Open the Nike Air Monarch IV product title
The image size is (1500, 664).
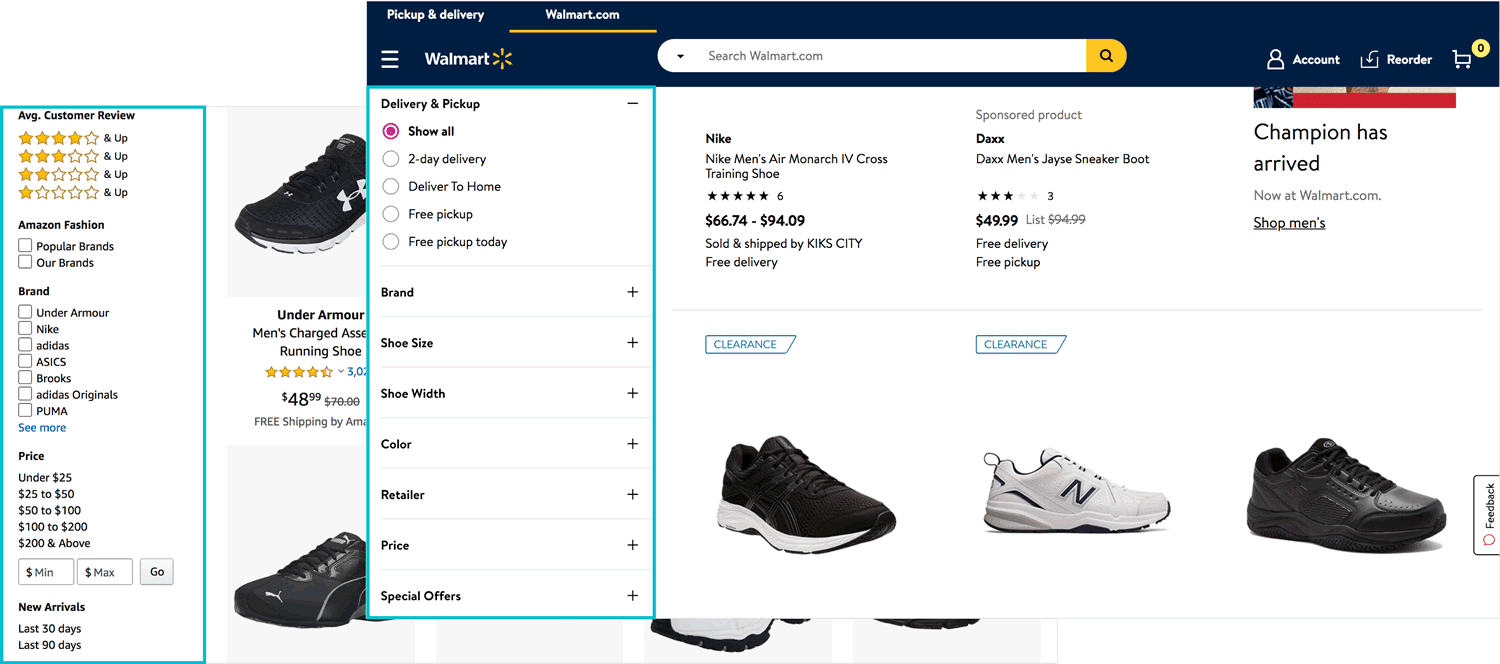796,166
